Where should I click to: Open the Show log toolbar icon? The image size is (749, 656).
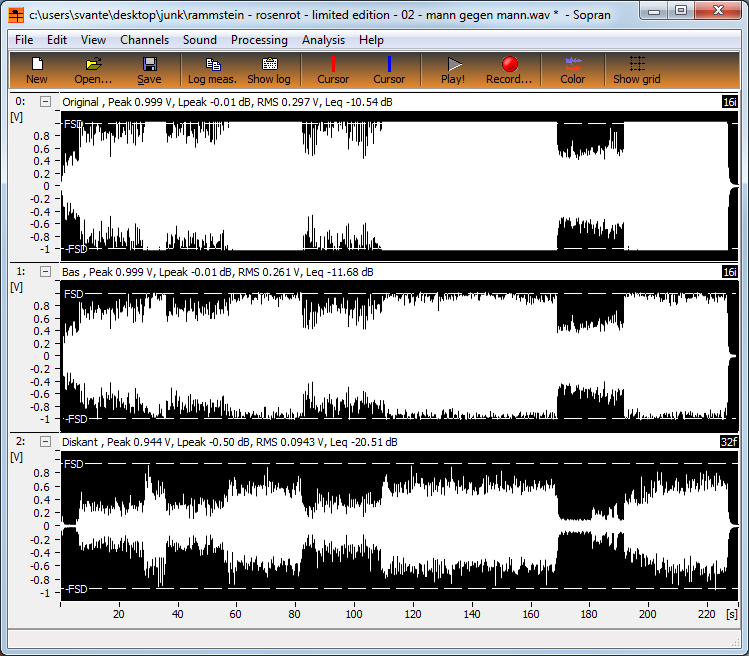(x=268, y=69)
